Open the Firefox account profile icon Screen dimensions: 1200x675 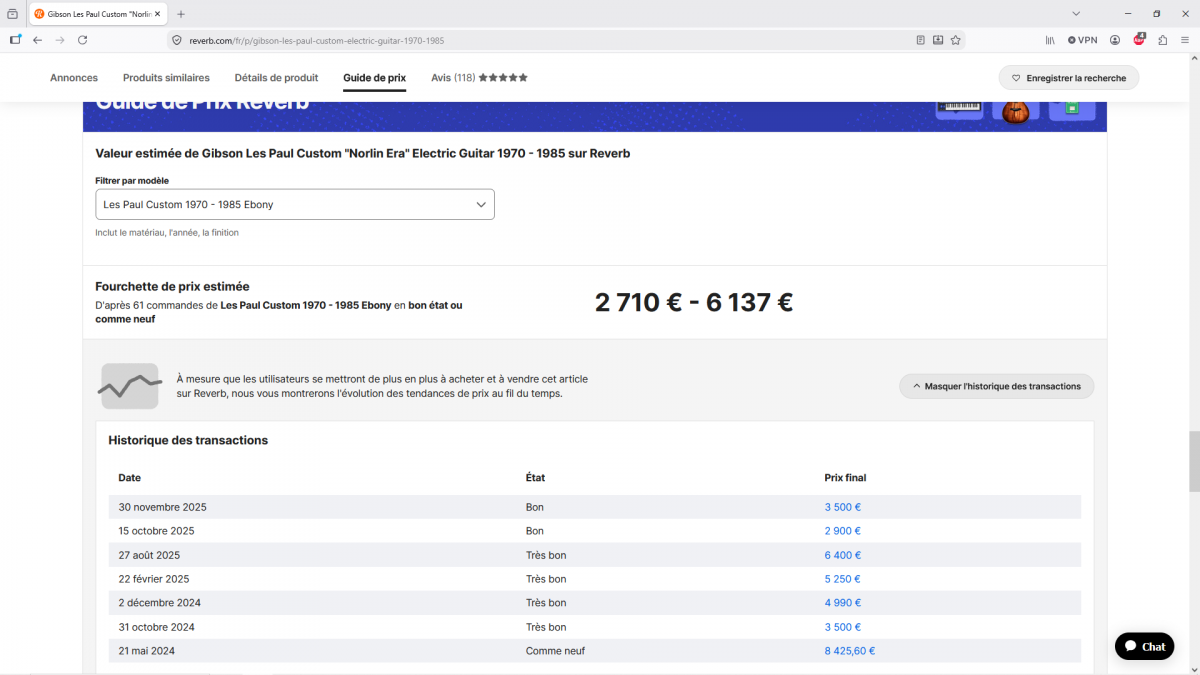pos(1115,40)
